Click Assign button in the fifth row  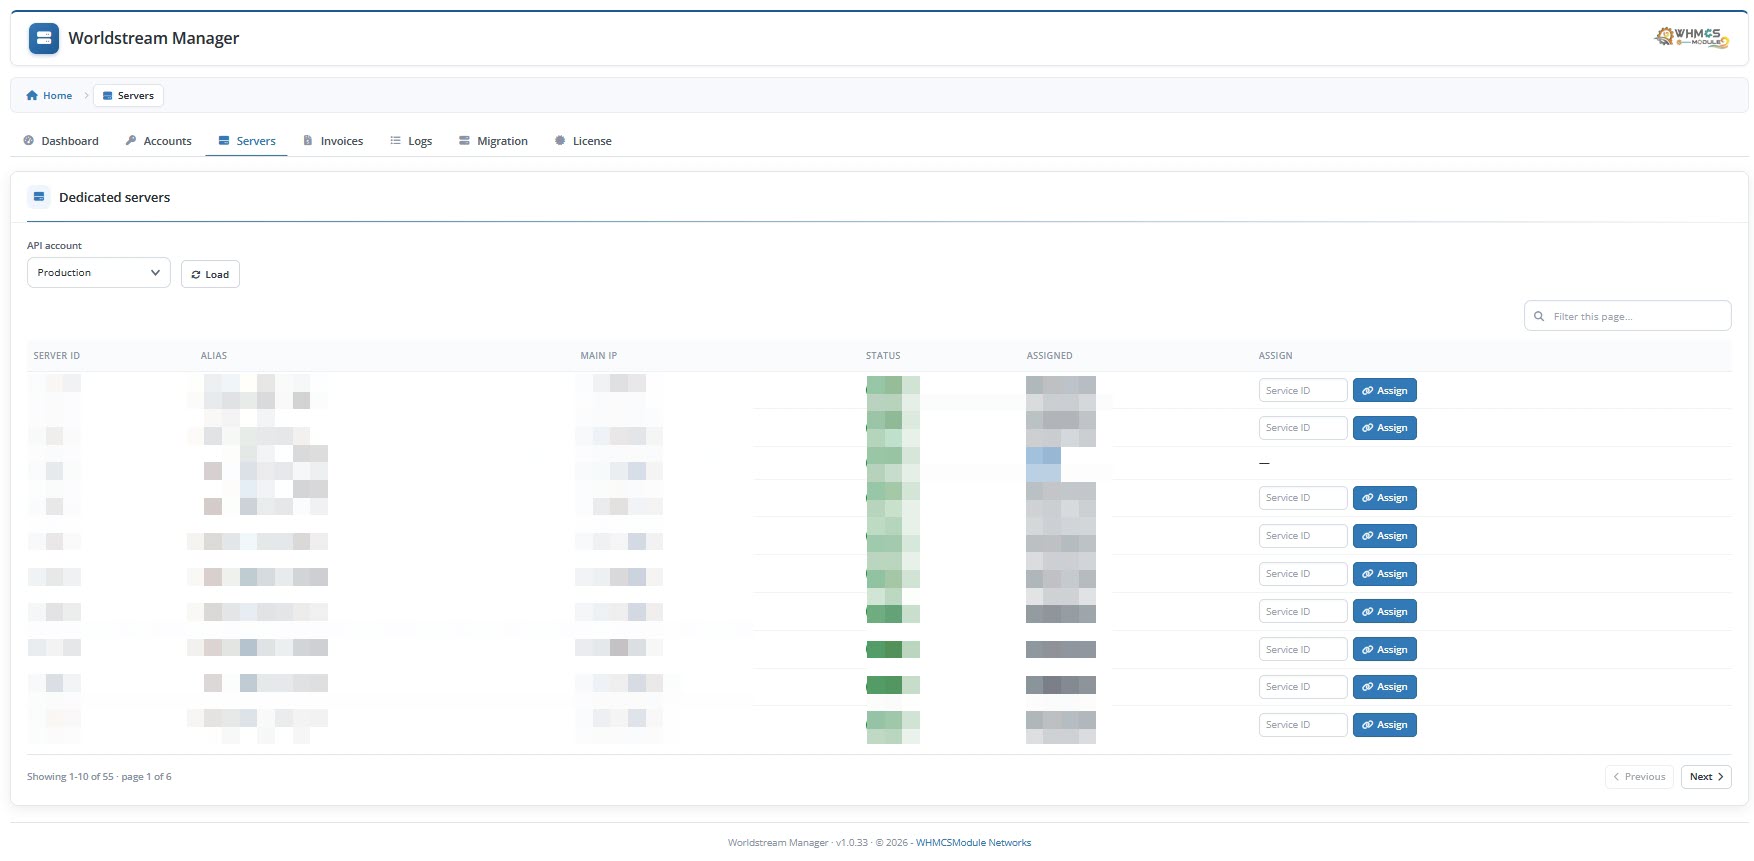[1385, 536]
